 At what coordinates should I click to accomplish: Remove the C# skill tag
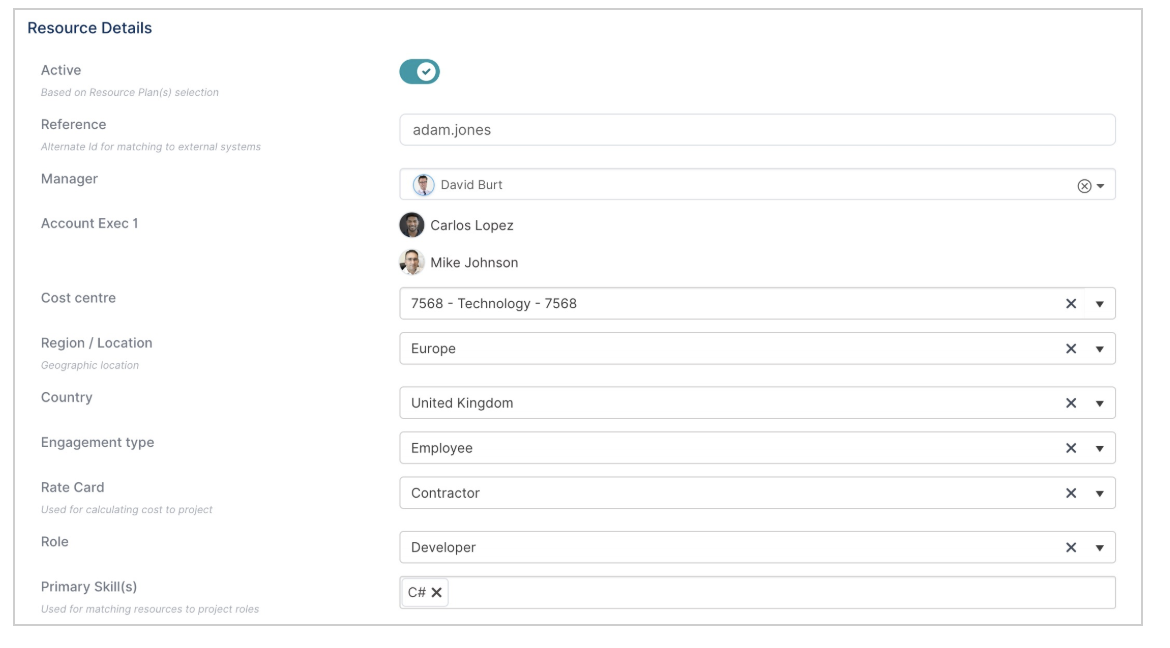(437, 592)
